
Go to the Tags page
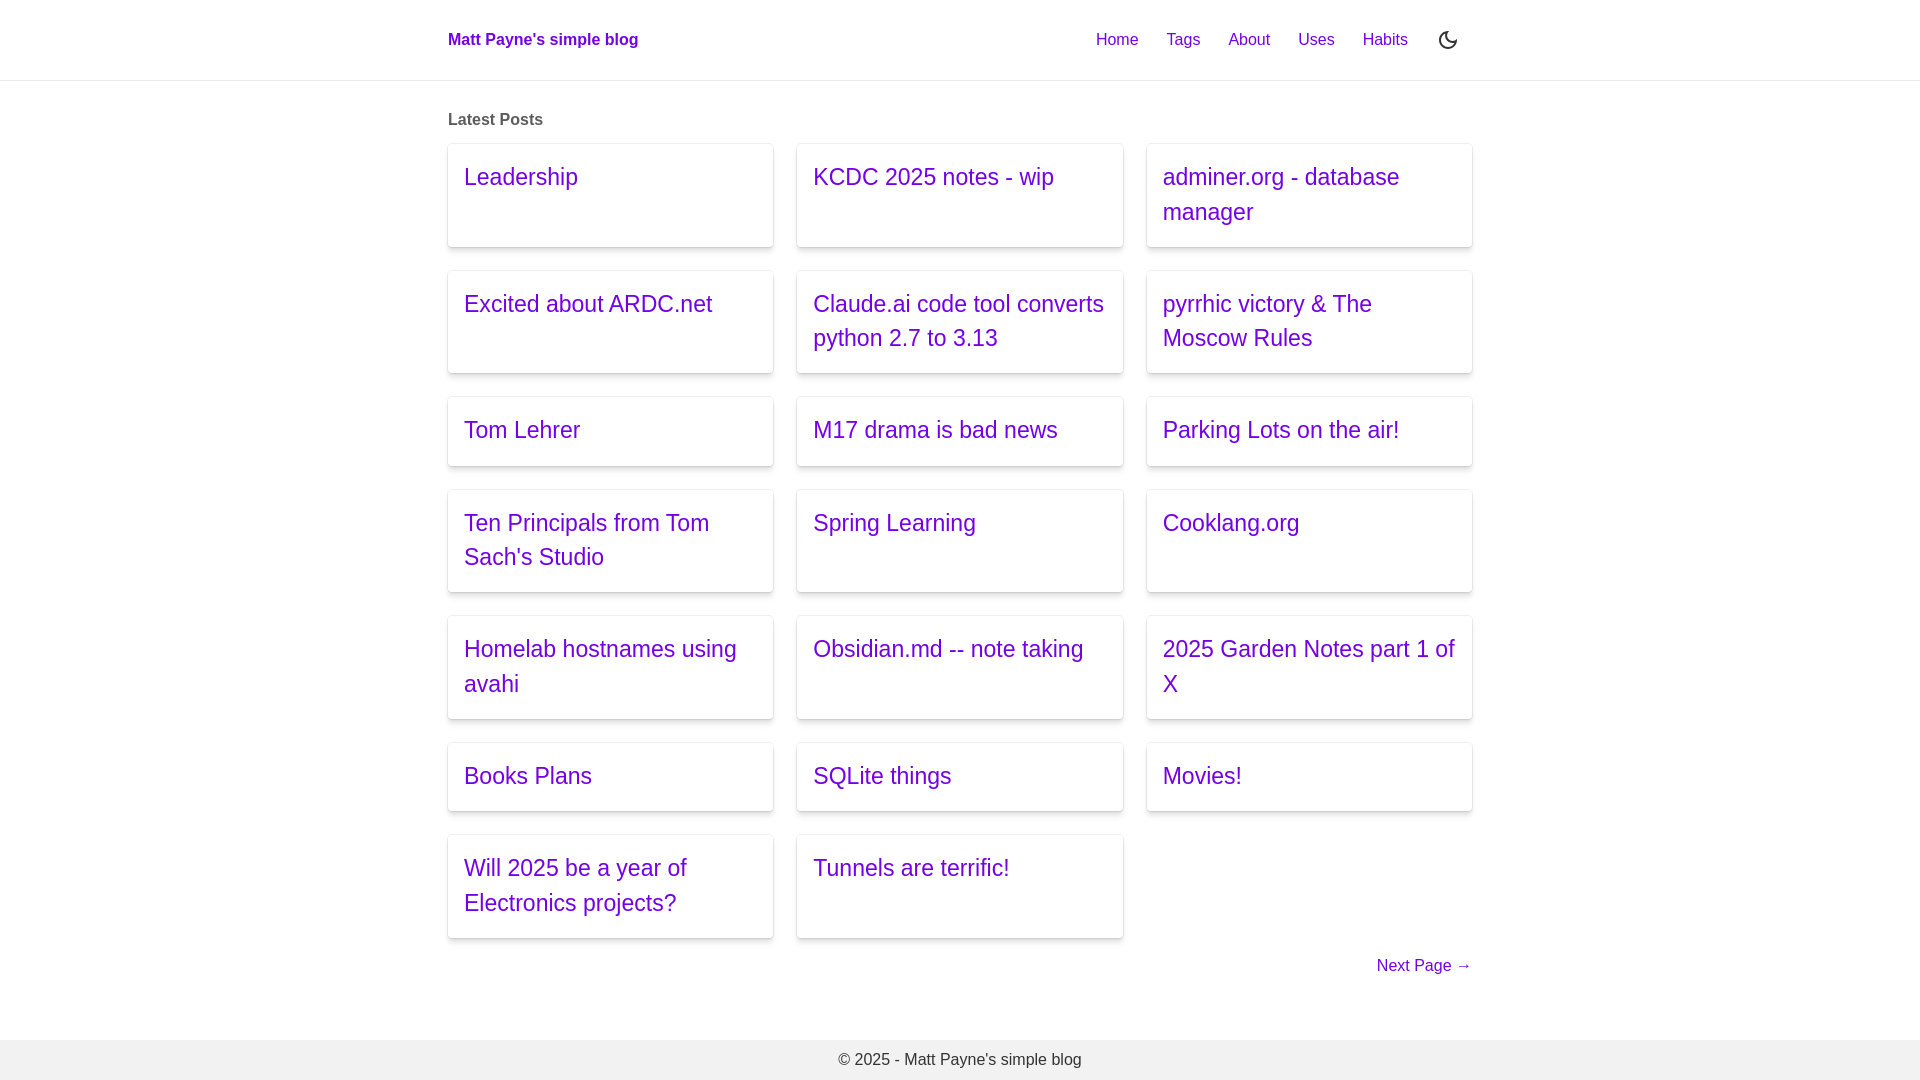pos(1183,40)
